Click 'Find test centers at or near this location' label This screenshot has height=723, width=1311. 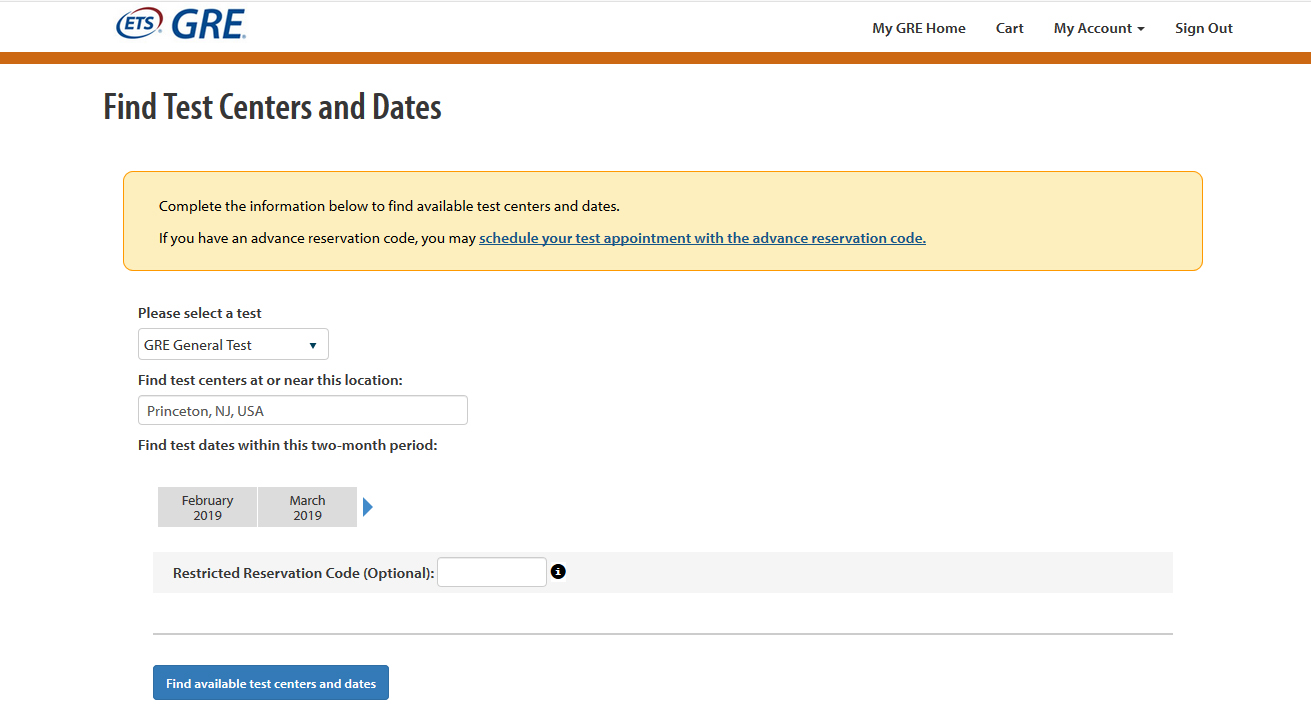click(x=270, y=380)
